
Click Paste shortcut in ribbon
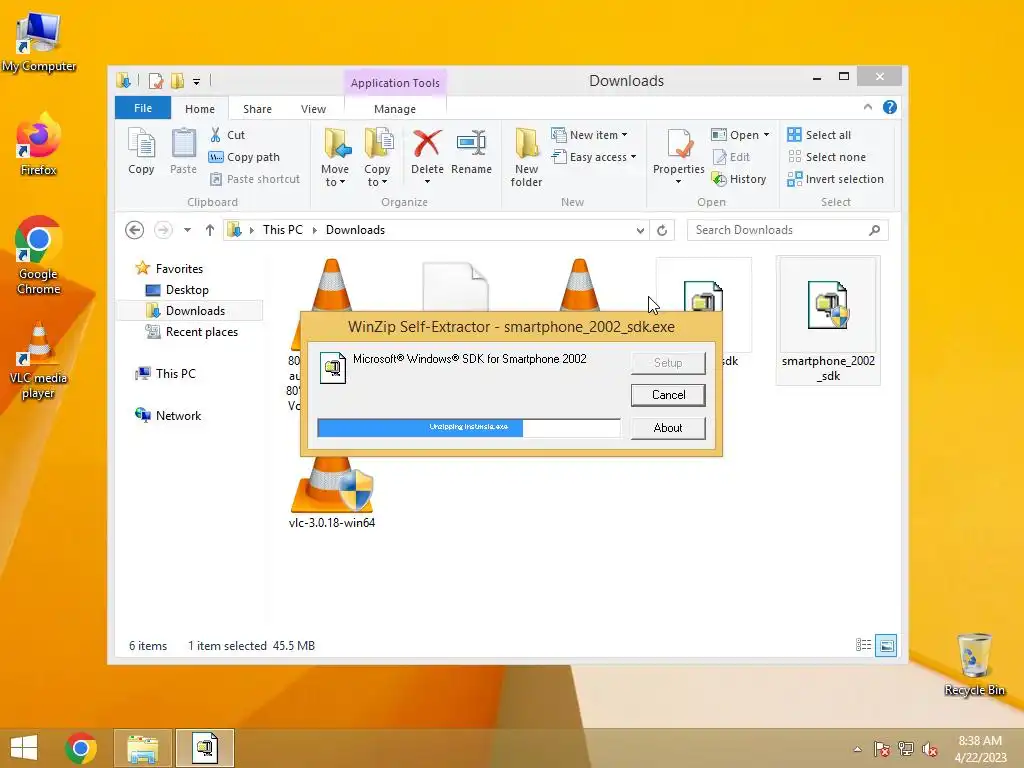click(255, 179)
